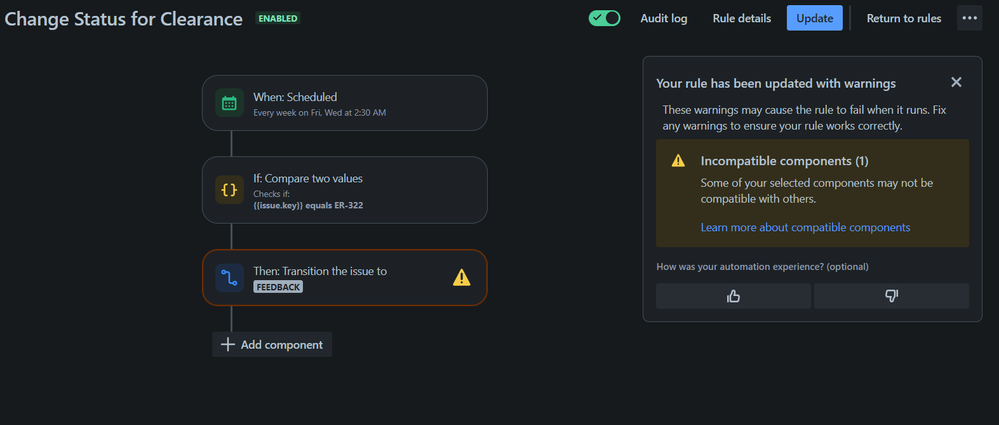This screenshot has height=425, width=999.
Task: Click the plus icon in Add component
Action: (x=227, y=345)
